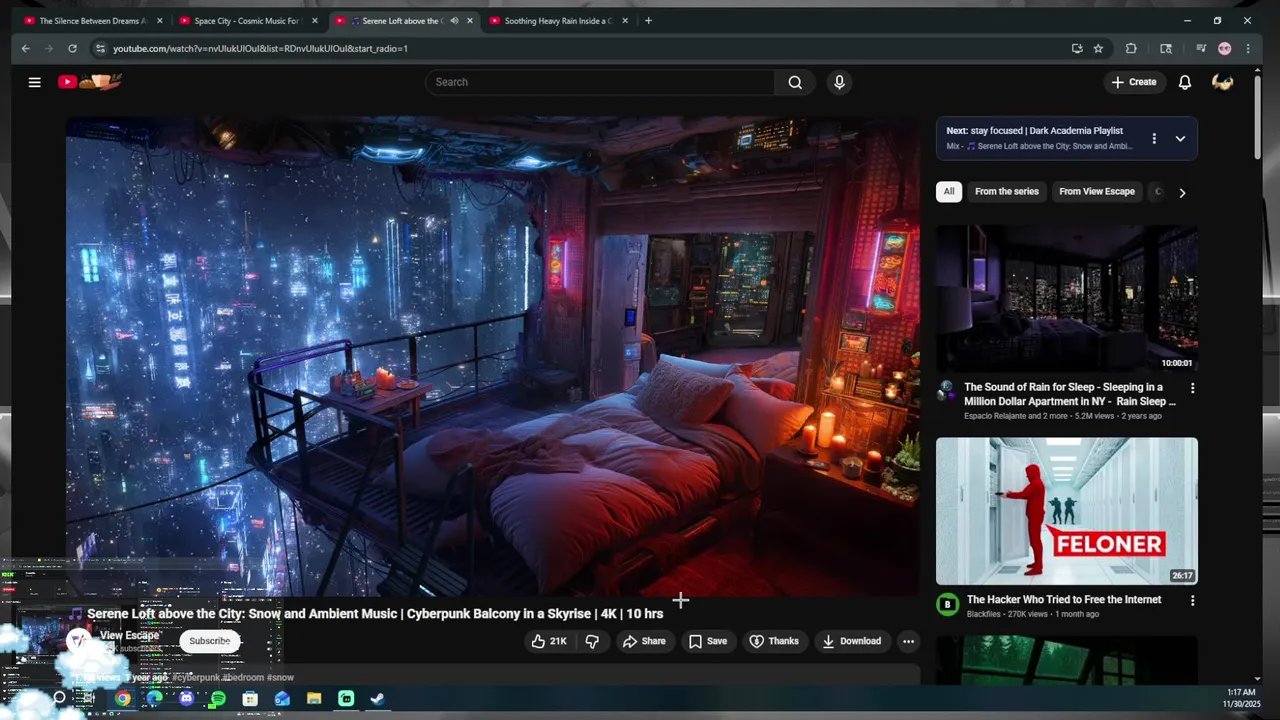Install app icon in the address bar
The image size is (1280, 720).
pos(1077,48)
